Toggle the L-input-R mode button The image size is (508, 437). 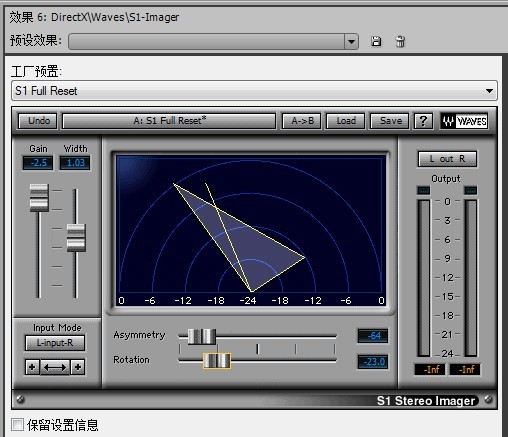pos(55,343)
